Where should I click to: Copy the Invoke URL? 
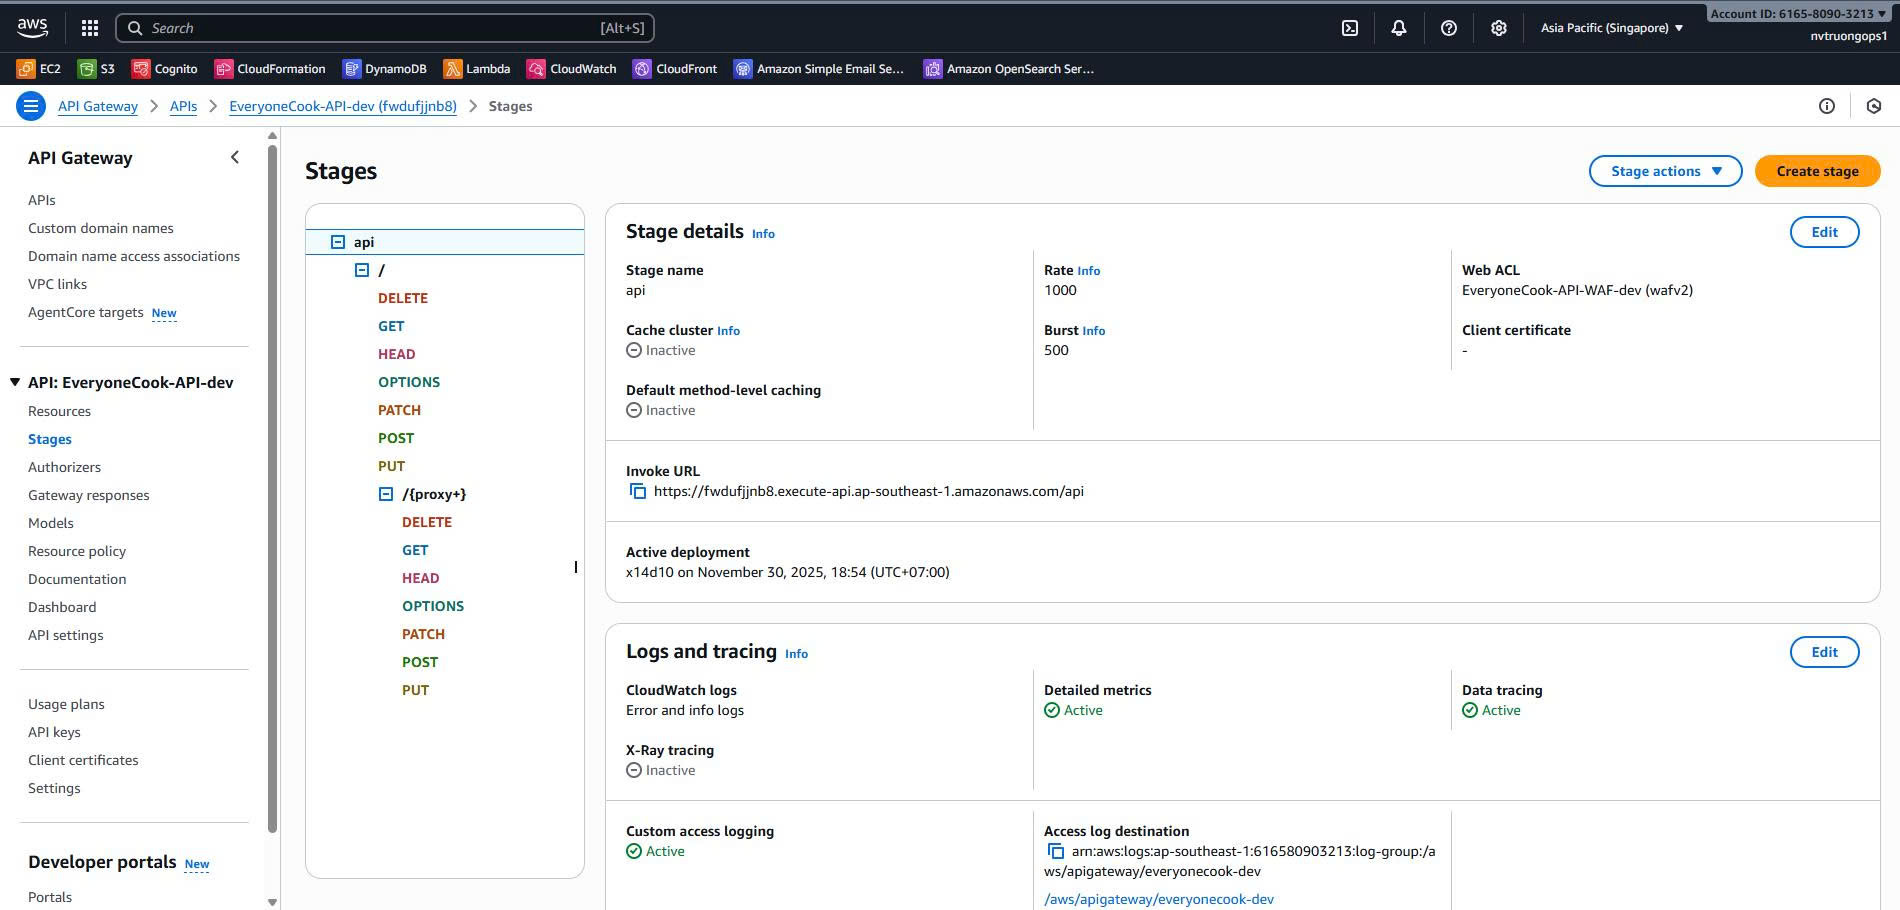pyautogui.click(x=637, y=491)
